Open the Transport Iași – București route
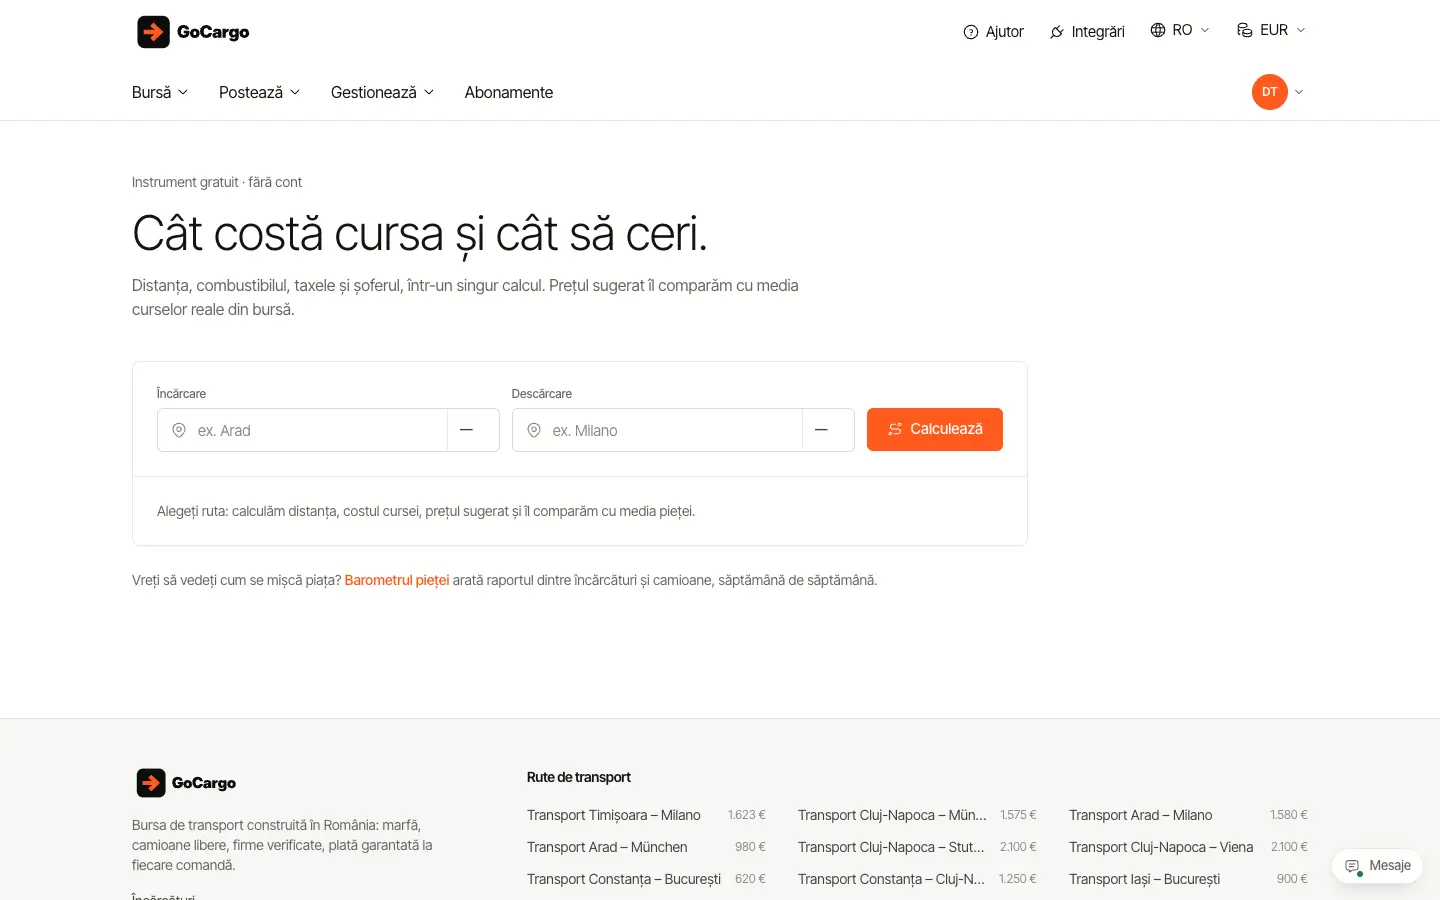Viewport: 1440px width, 900px height. [1144, 879]
